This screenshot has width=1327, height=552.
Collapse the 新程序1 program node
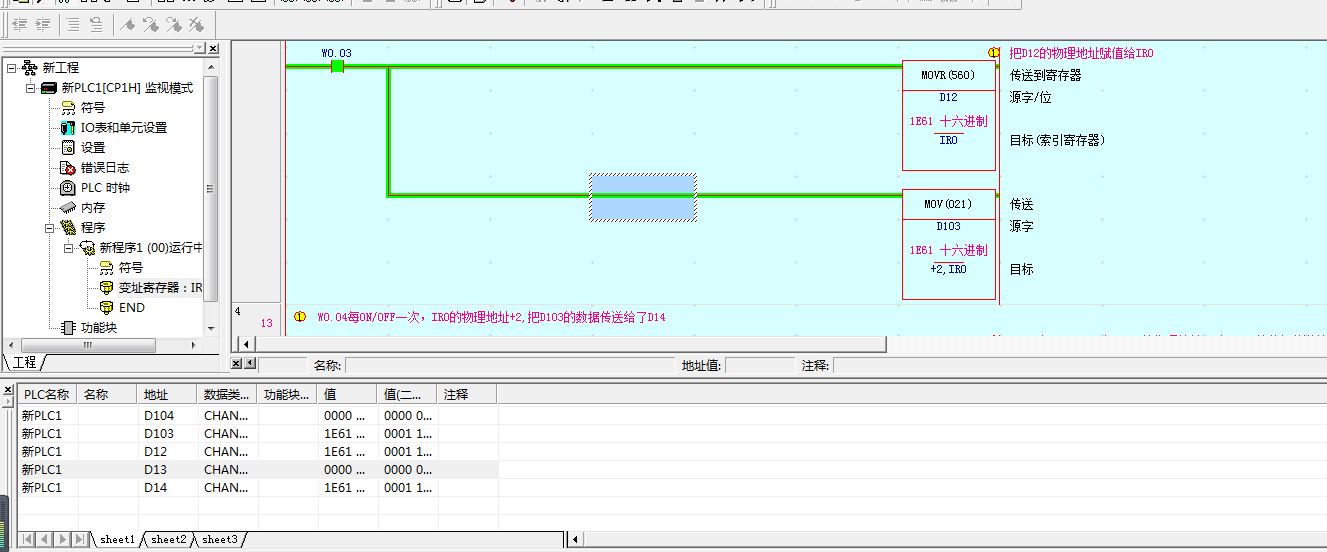click(x=69, y=248)
